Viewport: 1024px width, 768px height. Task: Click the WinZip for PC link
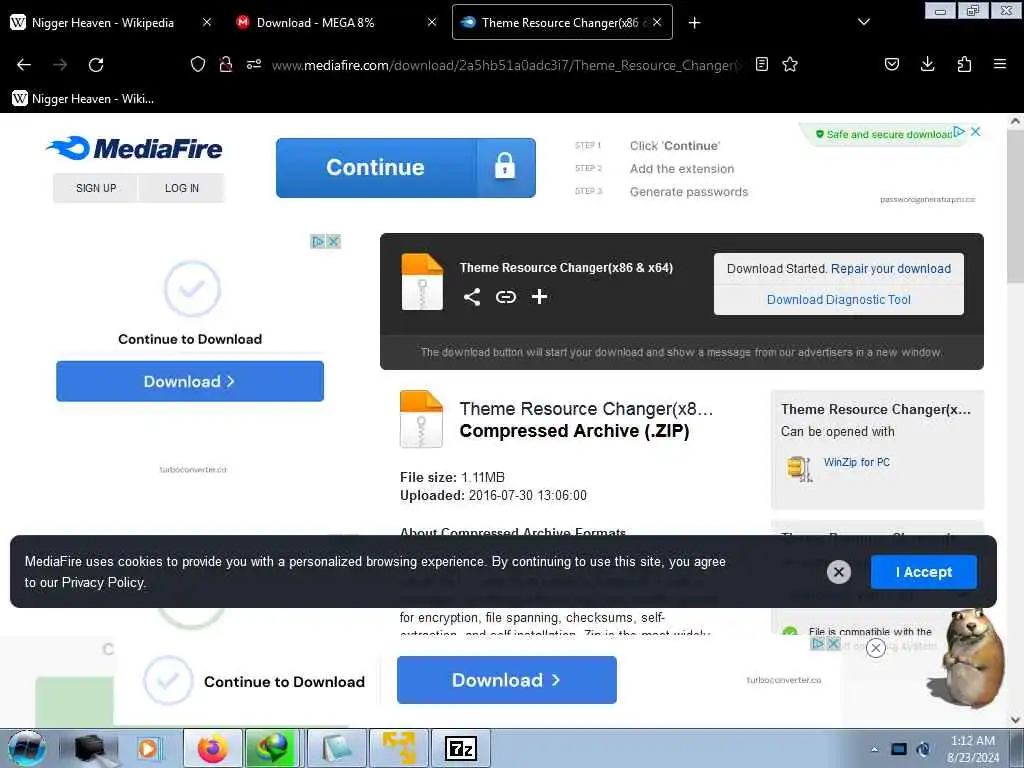click(x=856, y=462)
